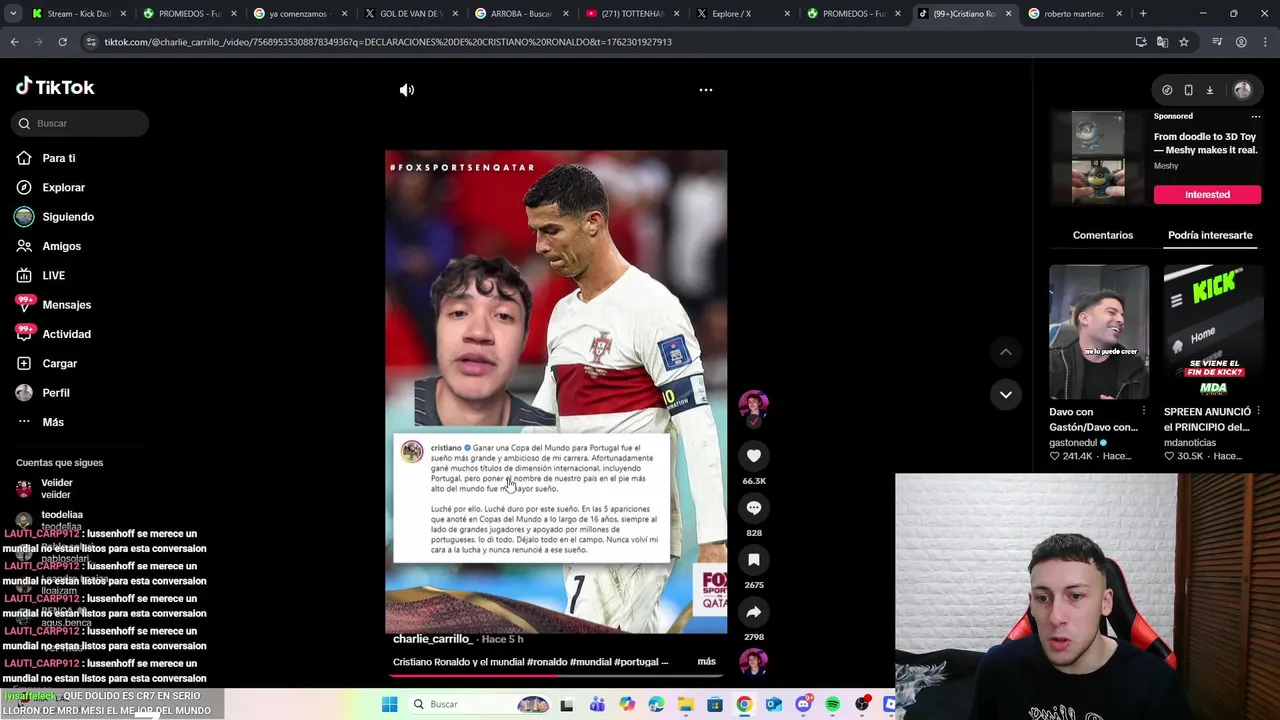
Task: Open the spinning sound disc avatar
Action: click(753, 662)
